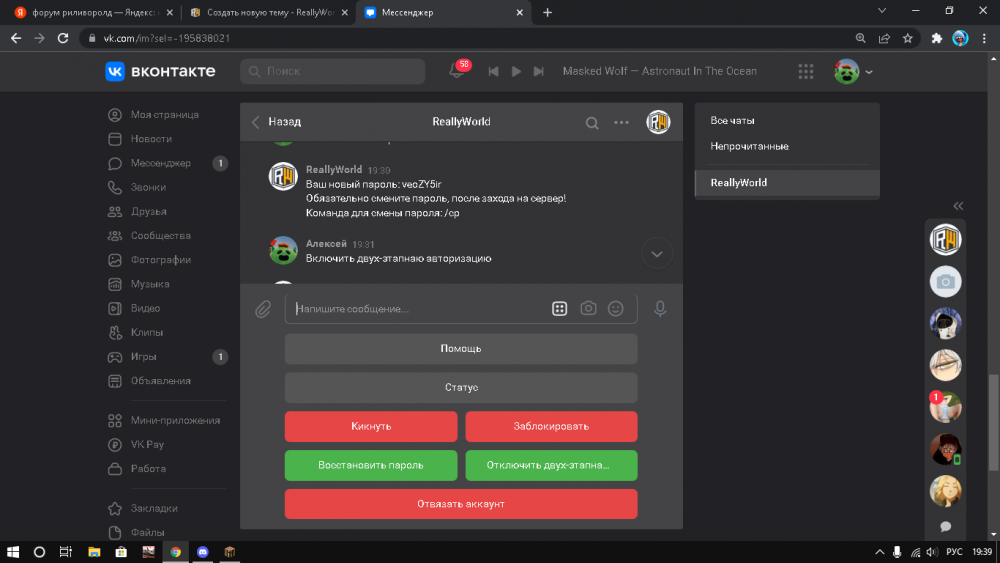
Task: Attach a file with paperclip icon
Action: pyautogui.click(x=263, y=309)
